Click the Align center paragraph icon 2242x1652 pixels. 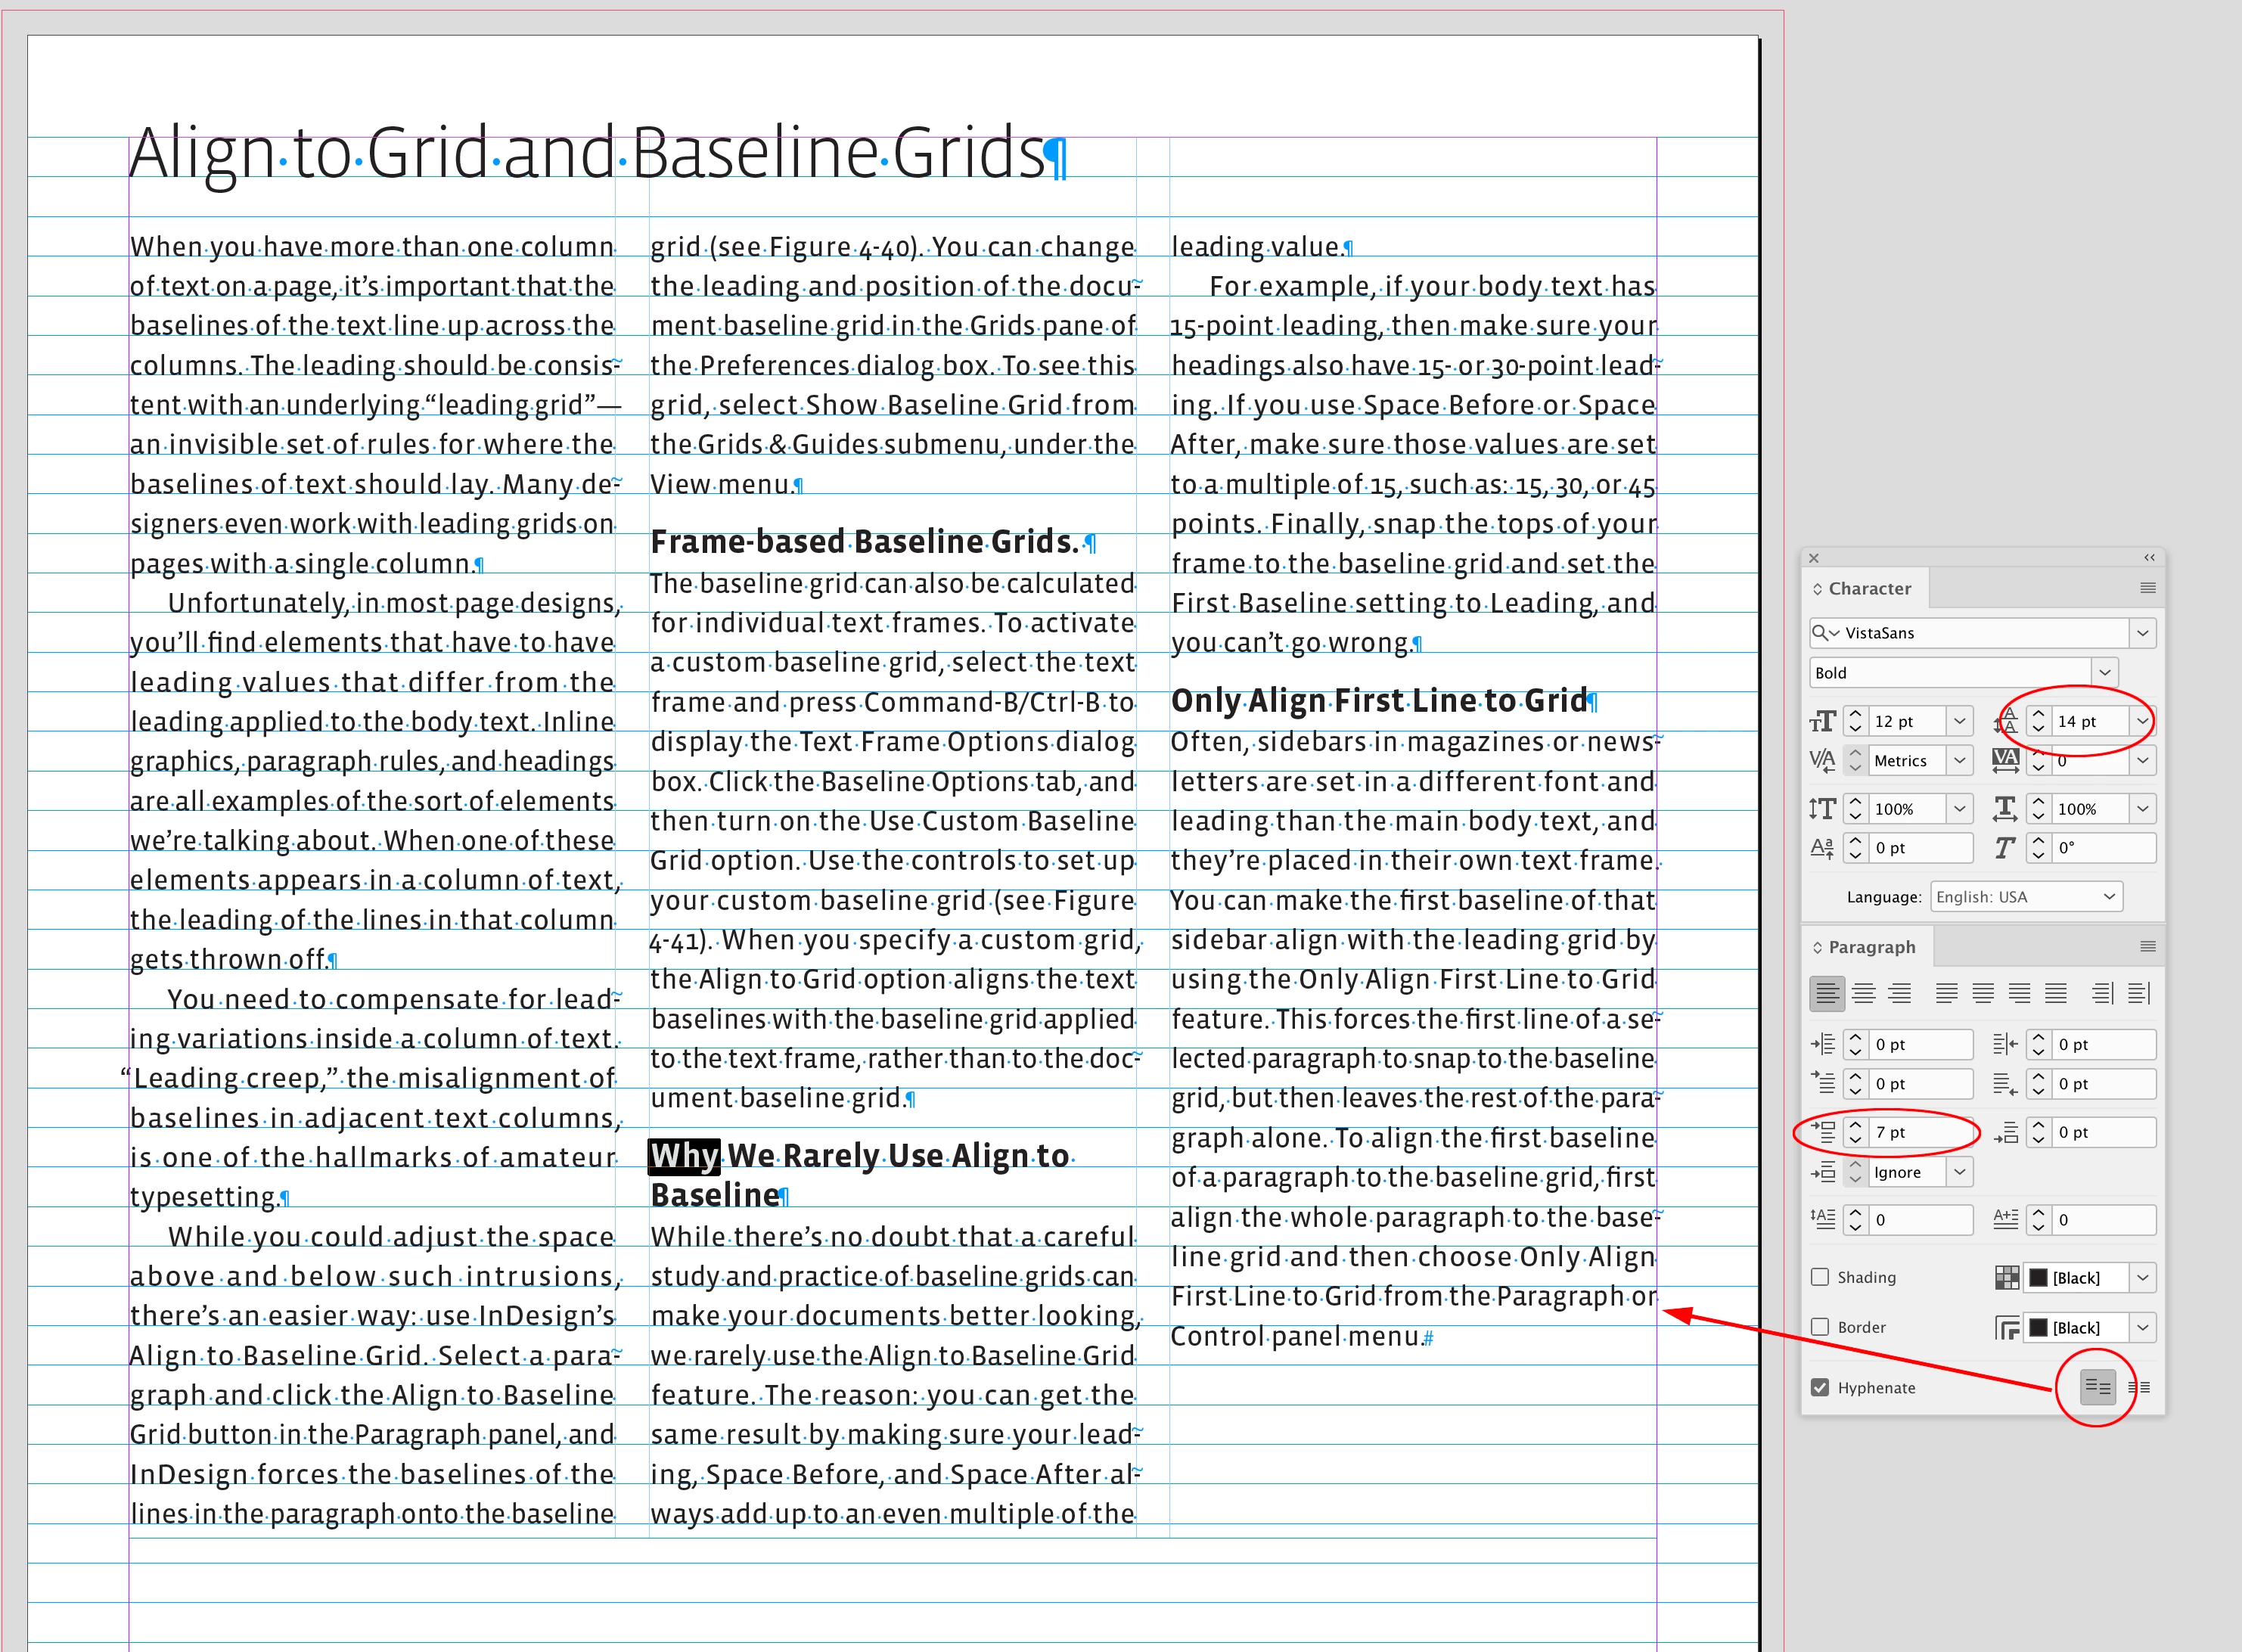click(1863, 993)
